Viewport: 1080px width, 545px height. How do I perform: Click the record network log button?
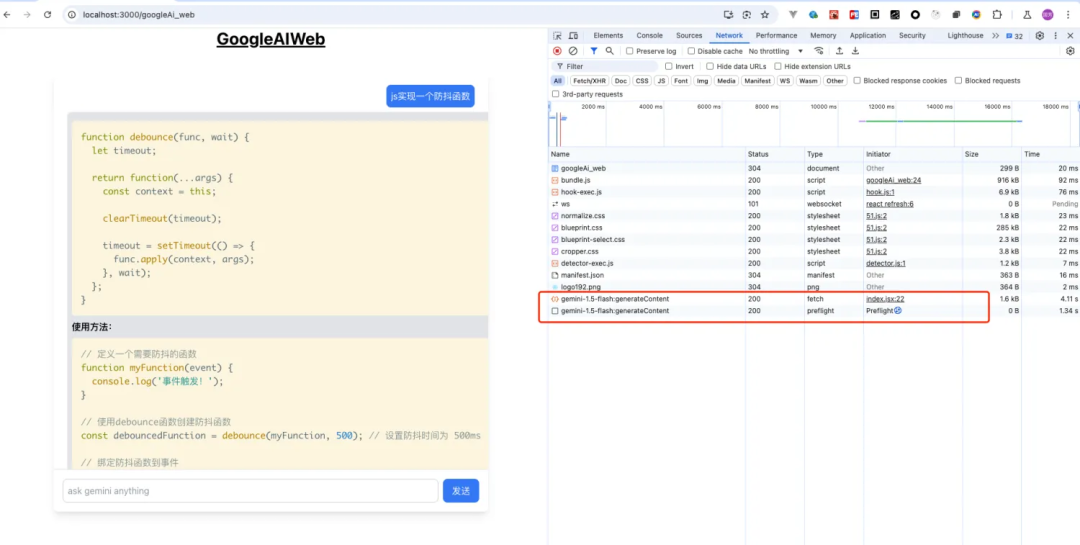(557, 51)
